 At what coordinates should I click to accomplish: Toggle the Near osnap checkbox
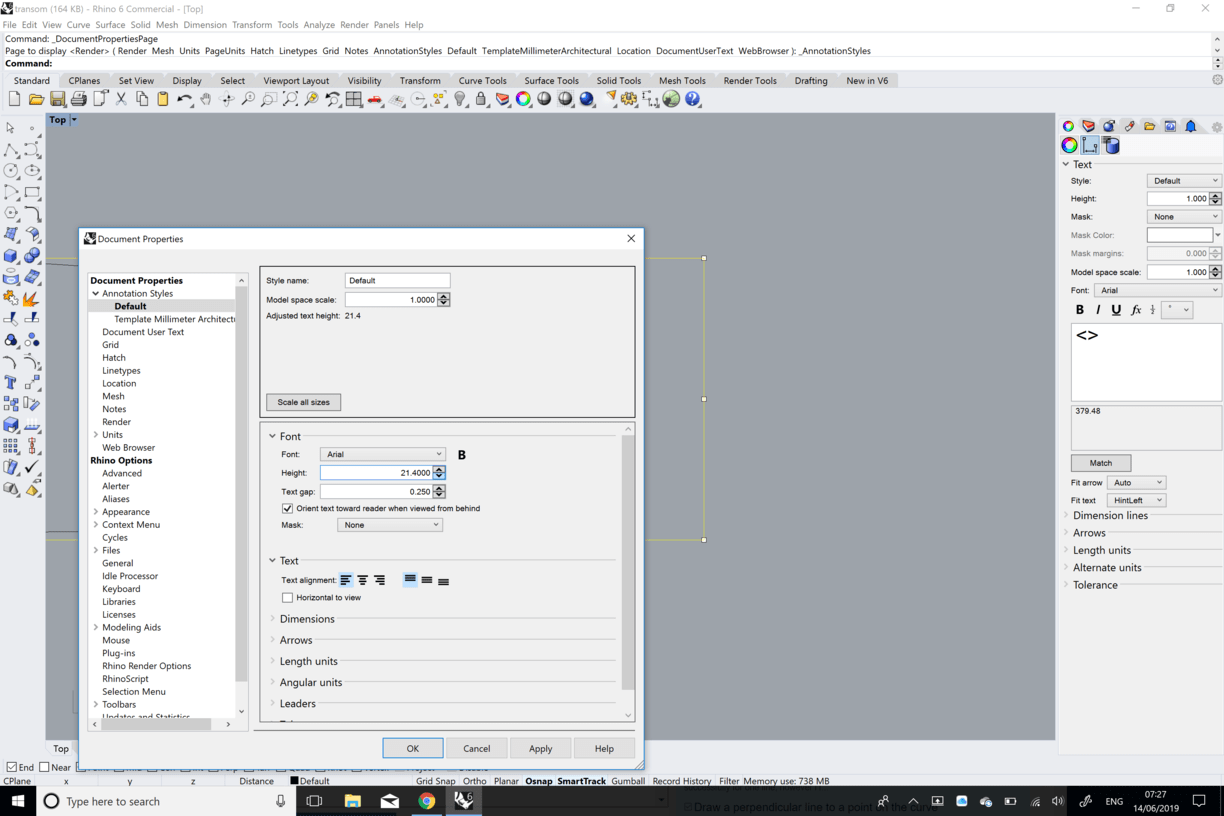click(44, 767)
